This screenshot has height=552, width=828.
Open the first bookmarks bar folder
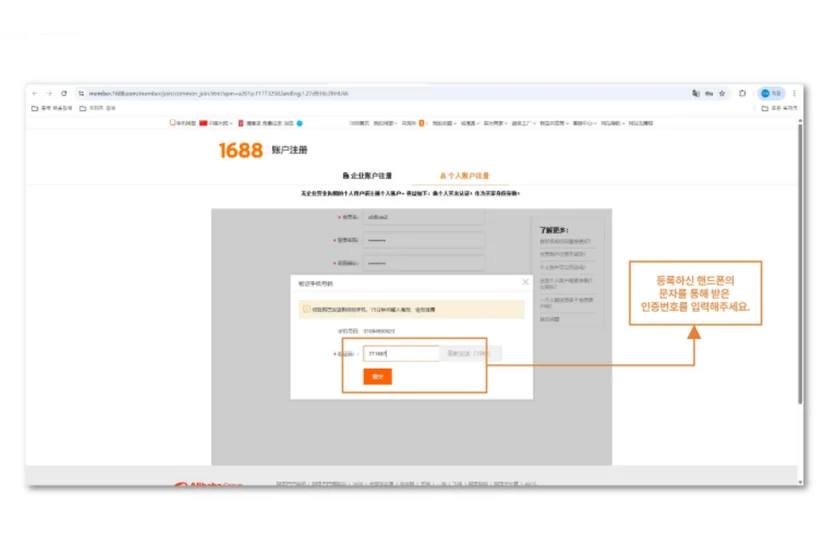(x=52, y=108)
